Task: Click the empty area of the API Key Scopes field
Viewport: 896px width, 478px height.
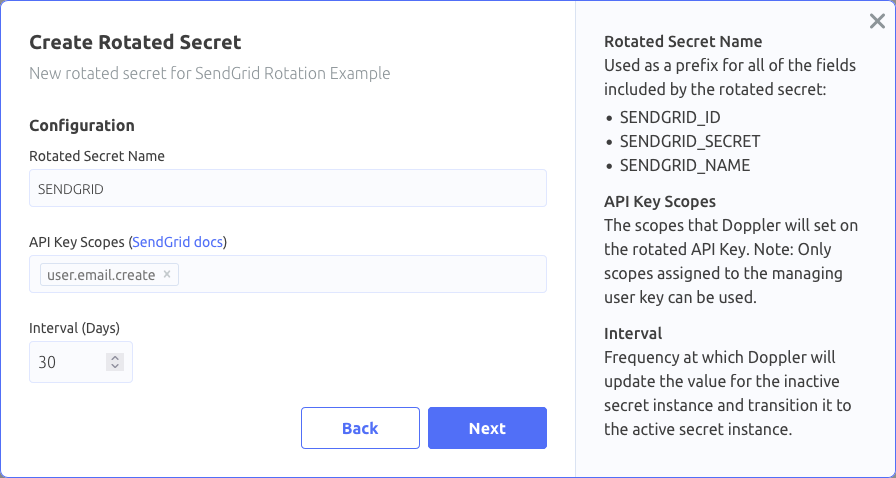Action: coord(360,274)
